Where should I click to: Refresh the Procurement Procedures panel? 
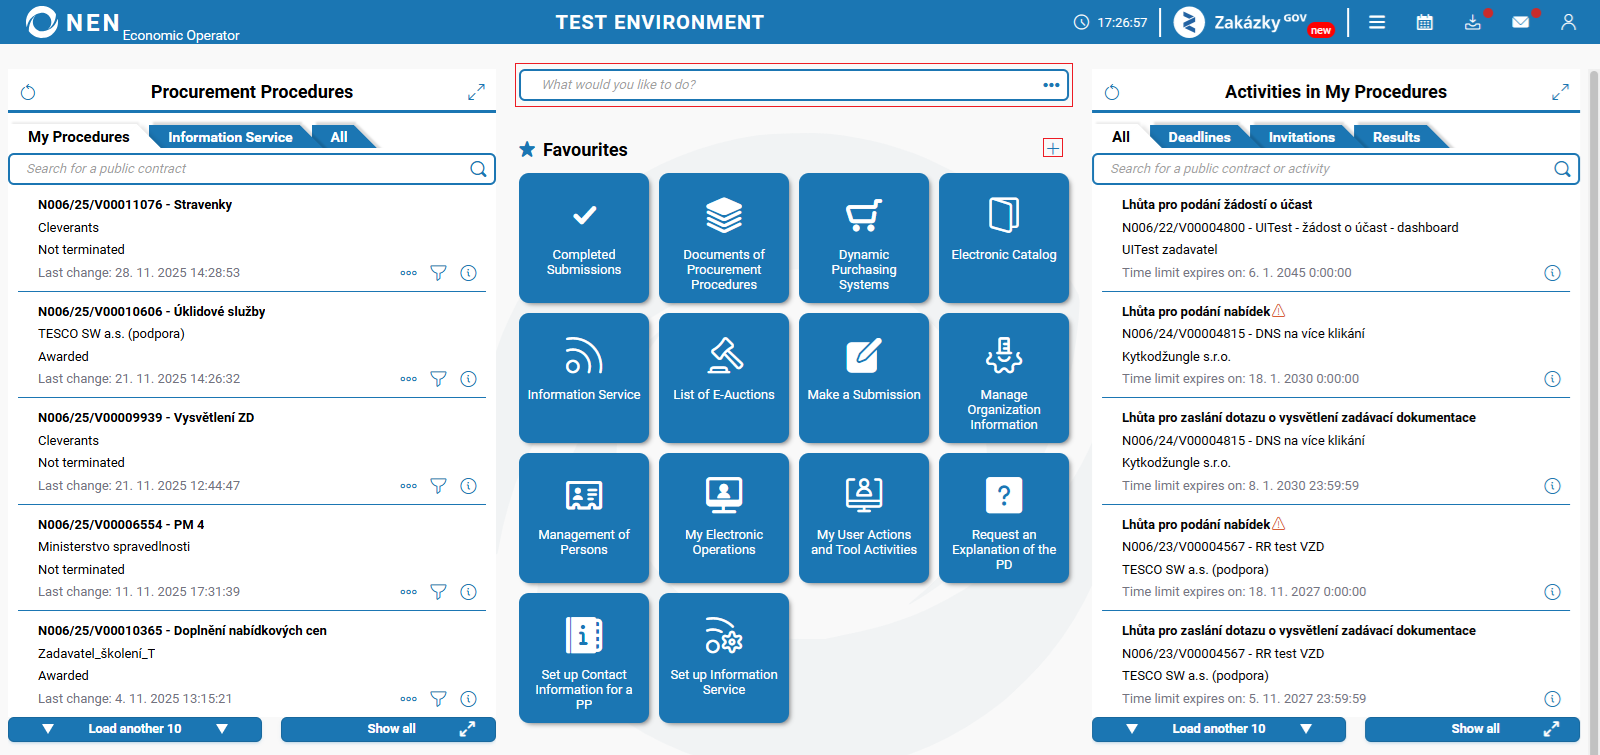(x=28, y=92)
